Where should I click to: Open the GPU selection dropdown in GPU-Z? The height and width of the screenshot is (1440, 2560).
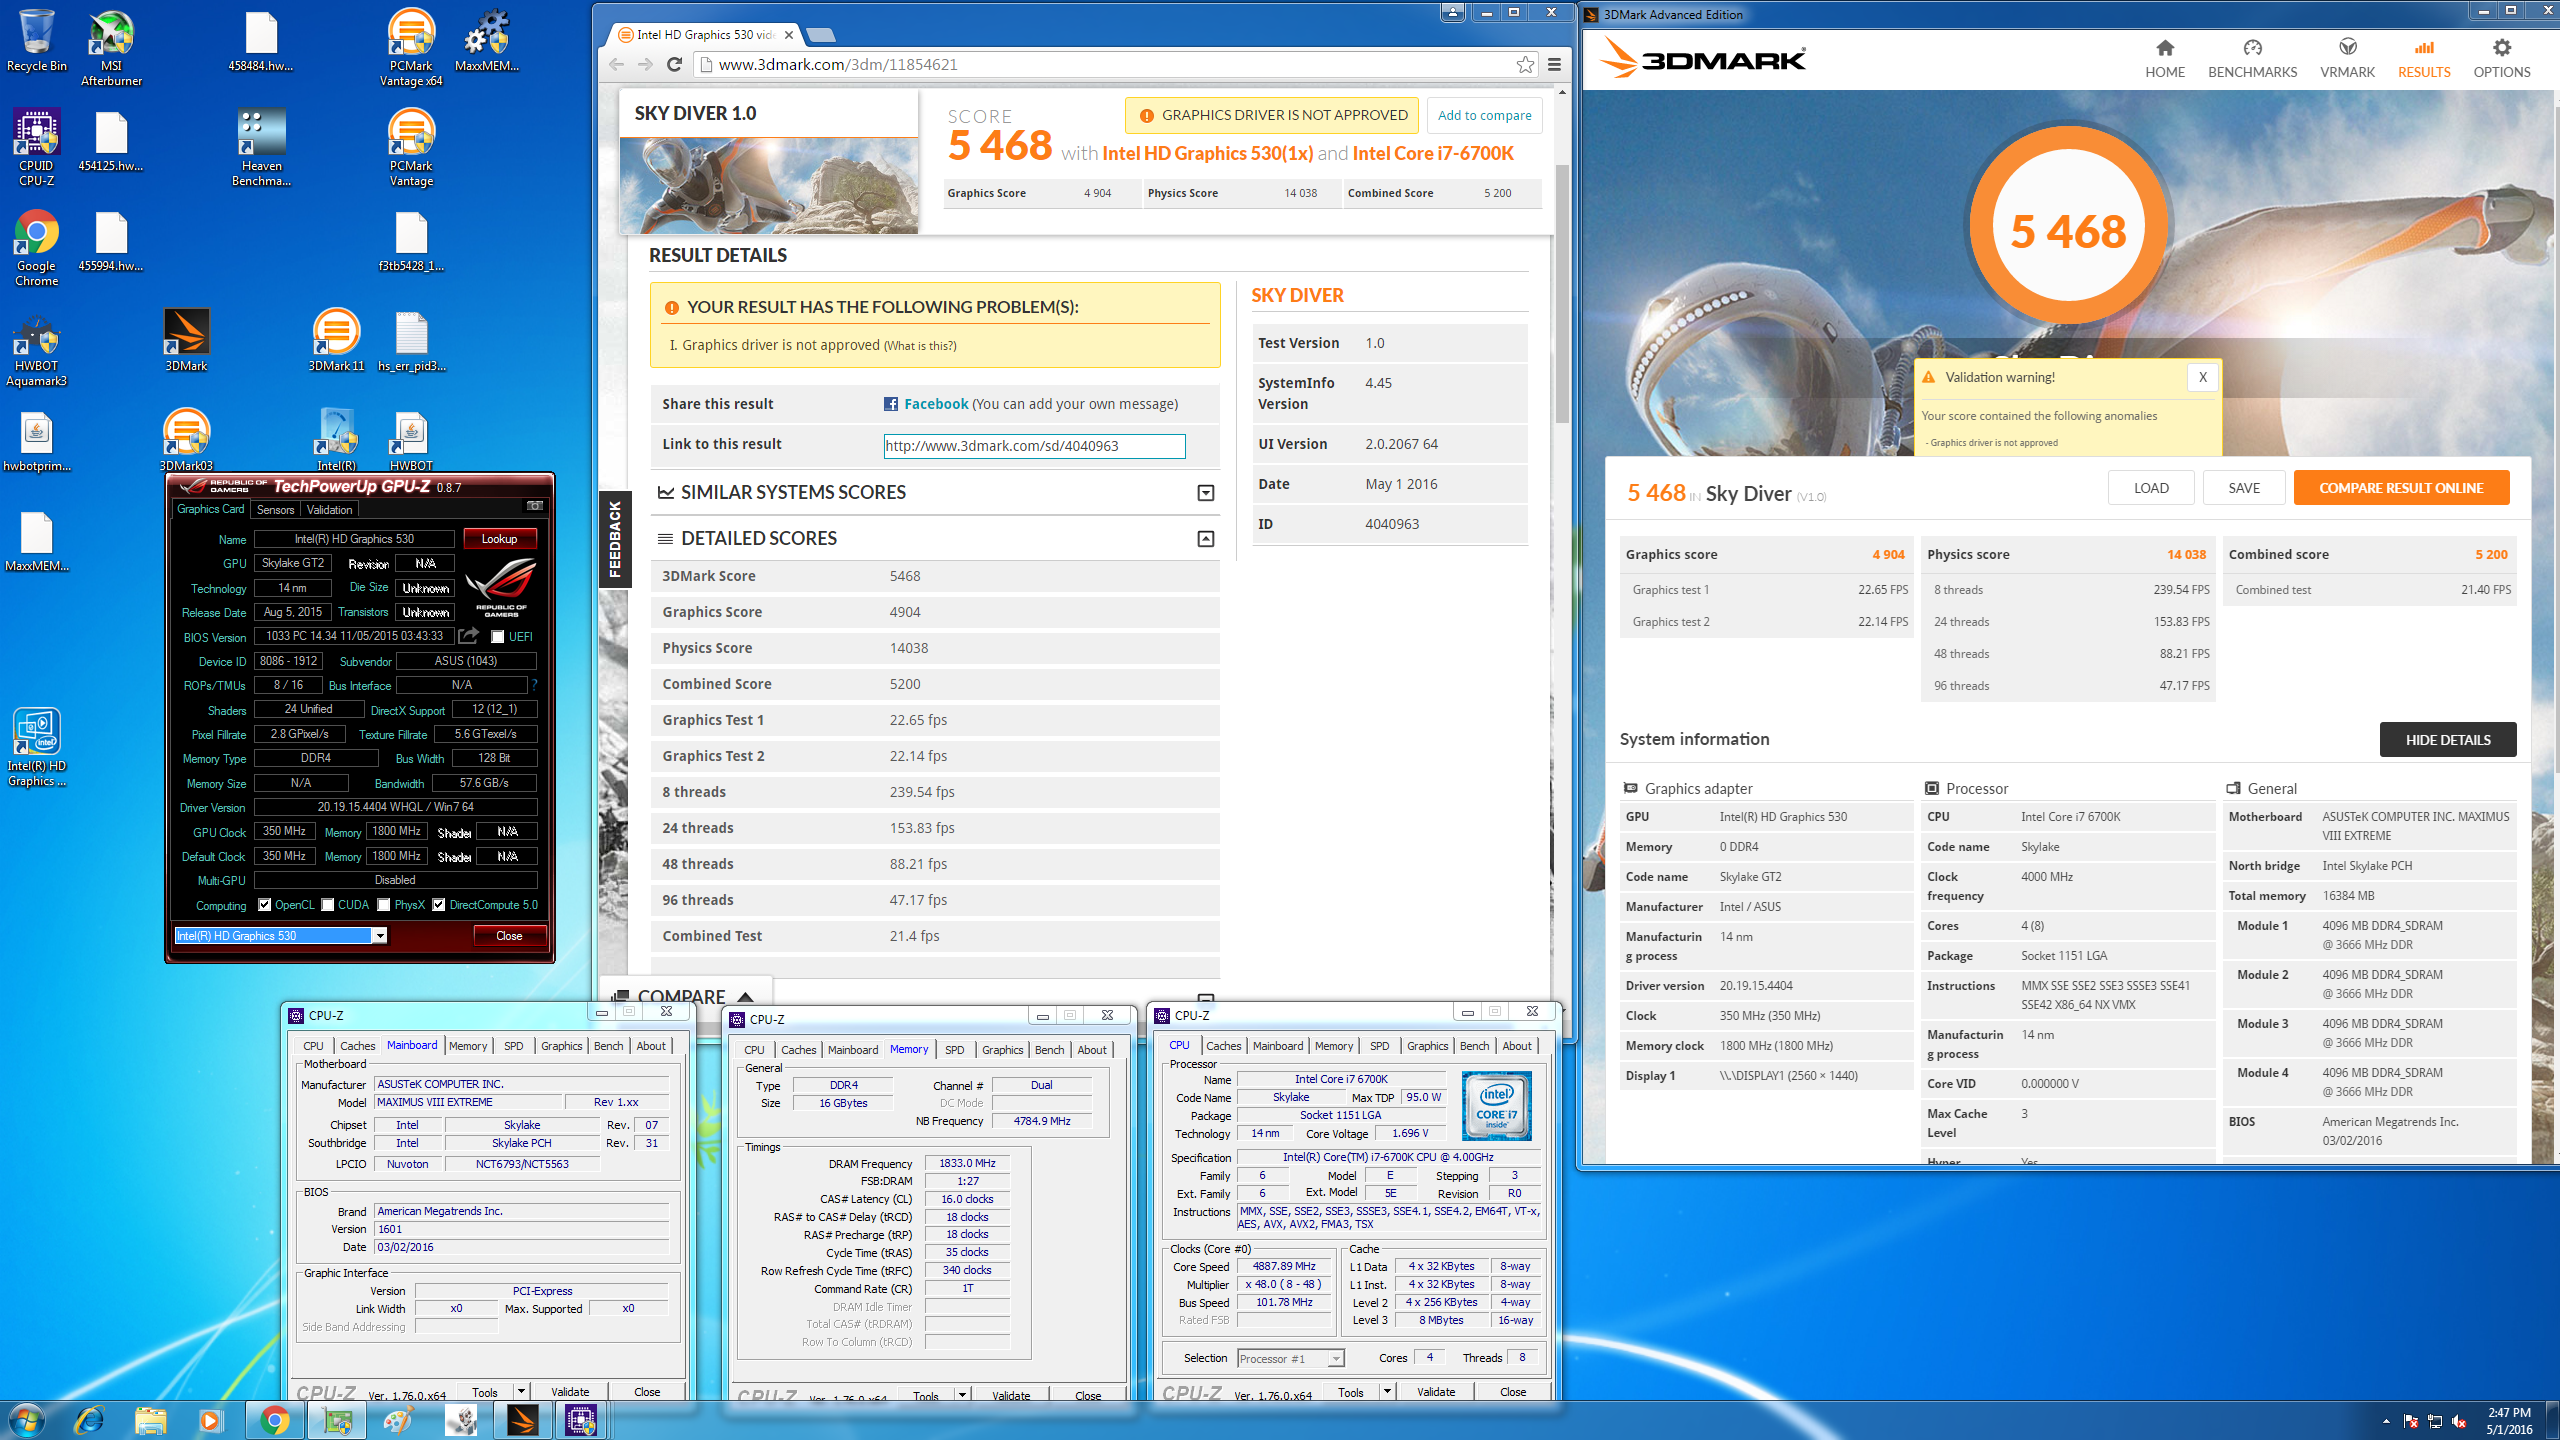tap(380, 936)
